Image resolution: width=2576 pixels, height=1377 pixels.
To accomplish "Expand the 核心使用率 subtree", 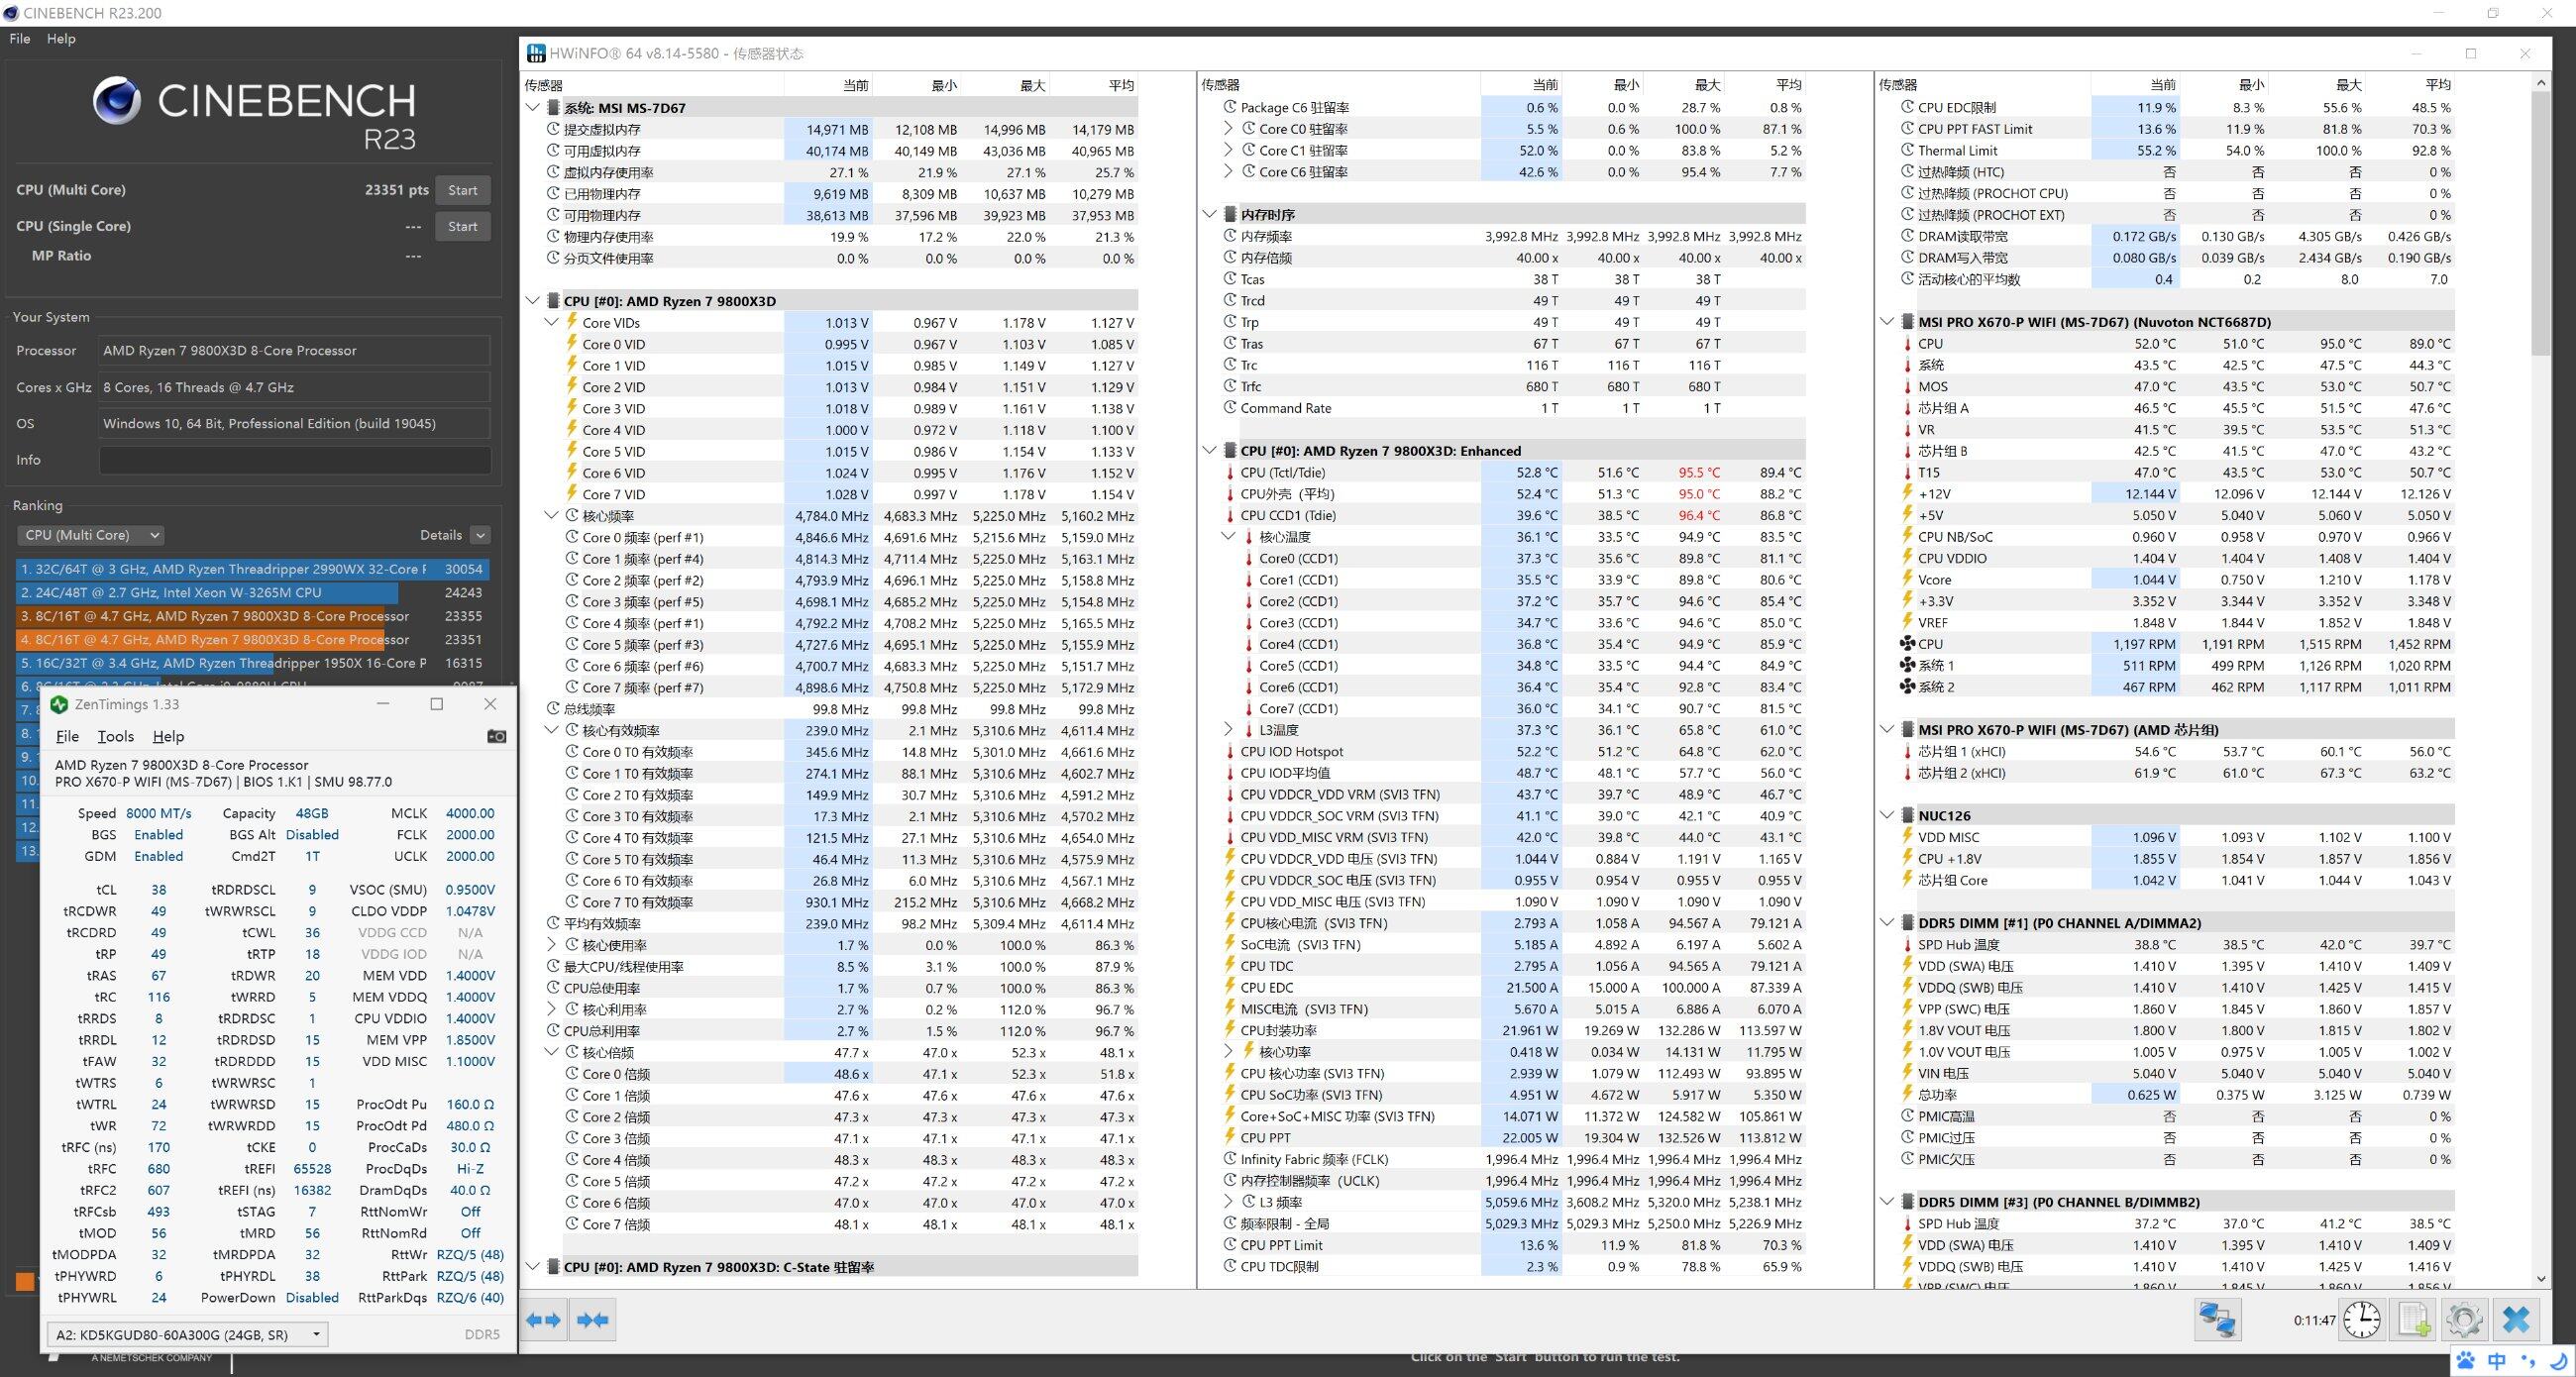I will 551,945.
